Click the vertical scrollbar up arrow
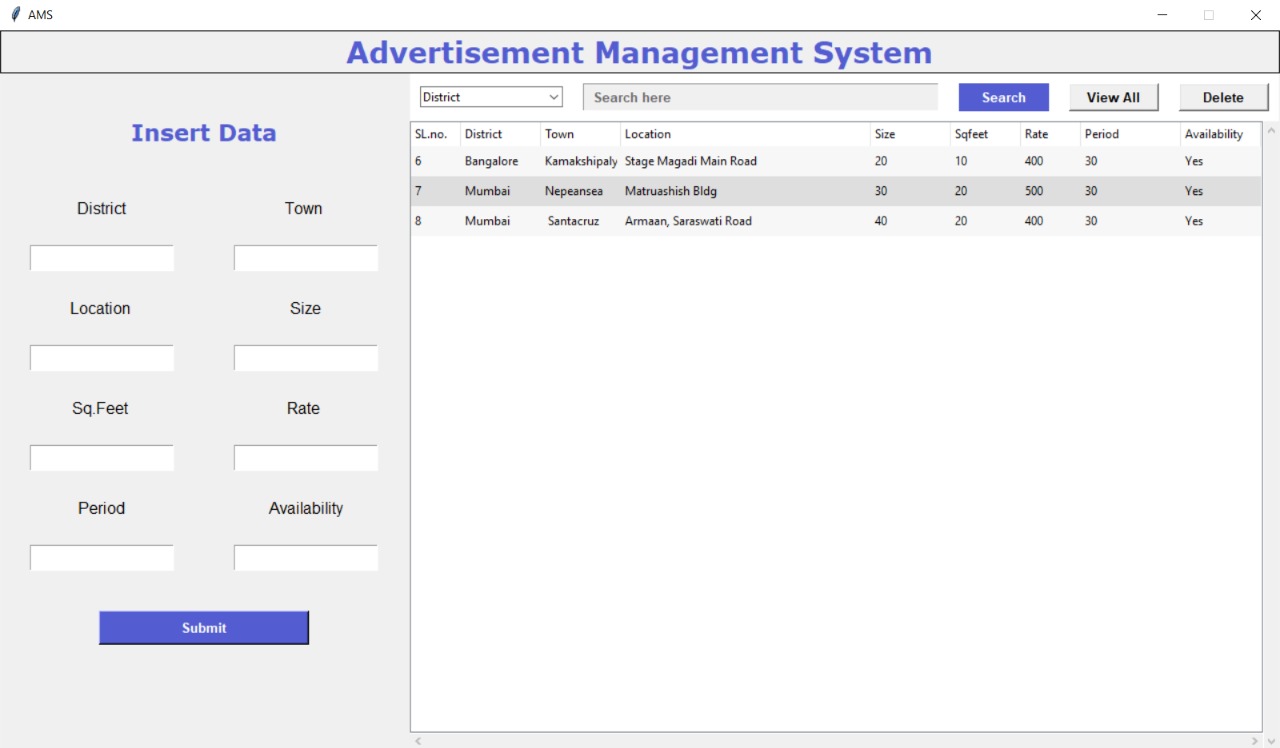 (x=1271, y=131)
